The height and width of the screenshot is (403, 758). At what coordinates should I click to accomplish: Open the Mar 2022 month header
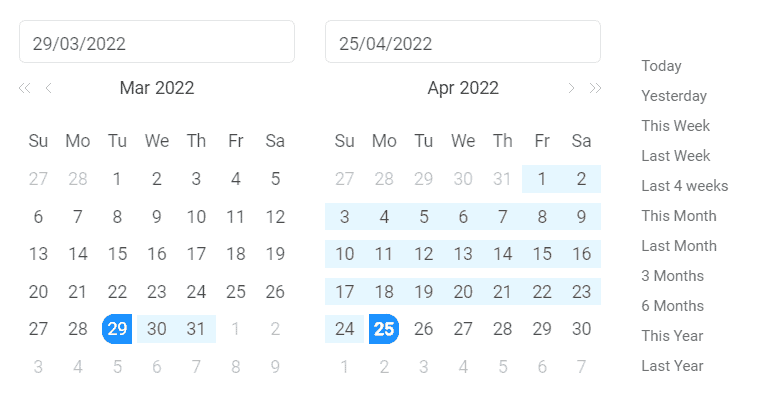(157, 88)
